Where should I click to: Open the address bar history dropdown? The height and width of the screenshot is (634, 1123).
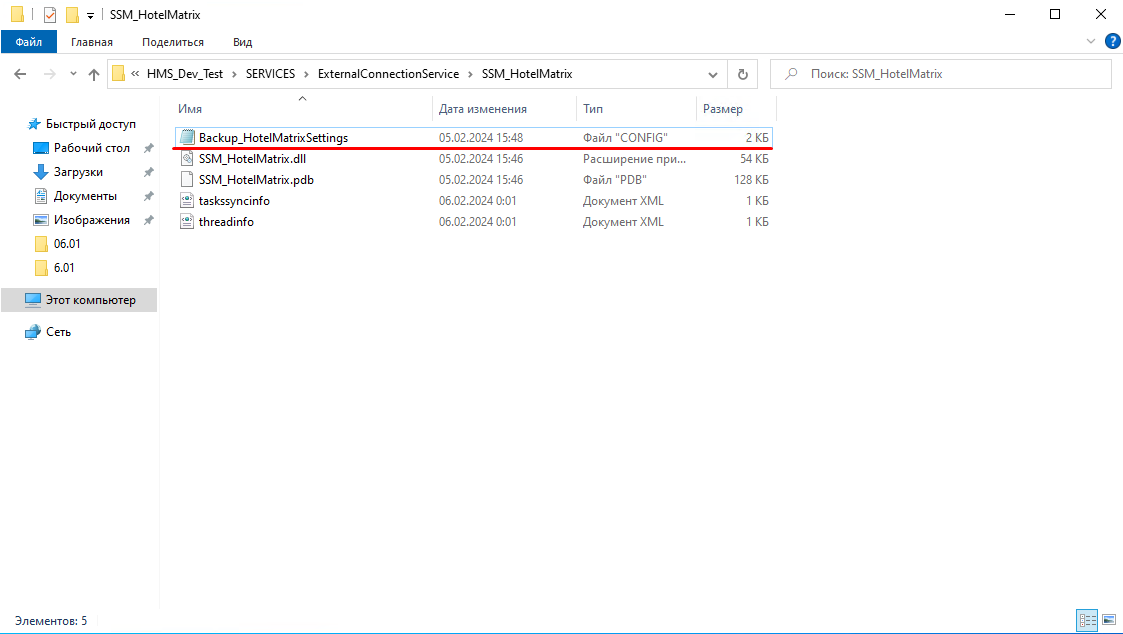[713, 74]
